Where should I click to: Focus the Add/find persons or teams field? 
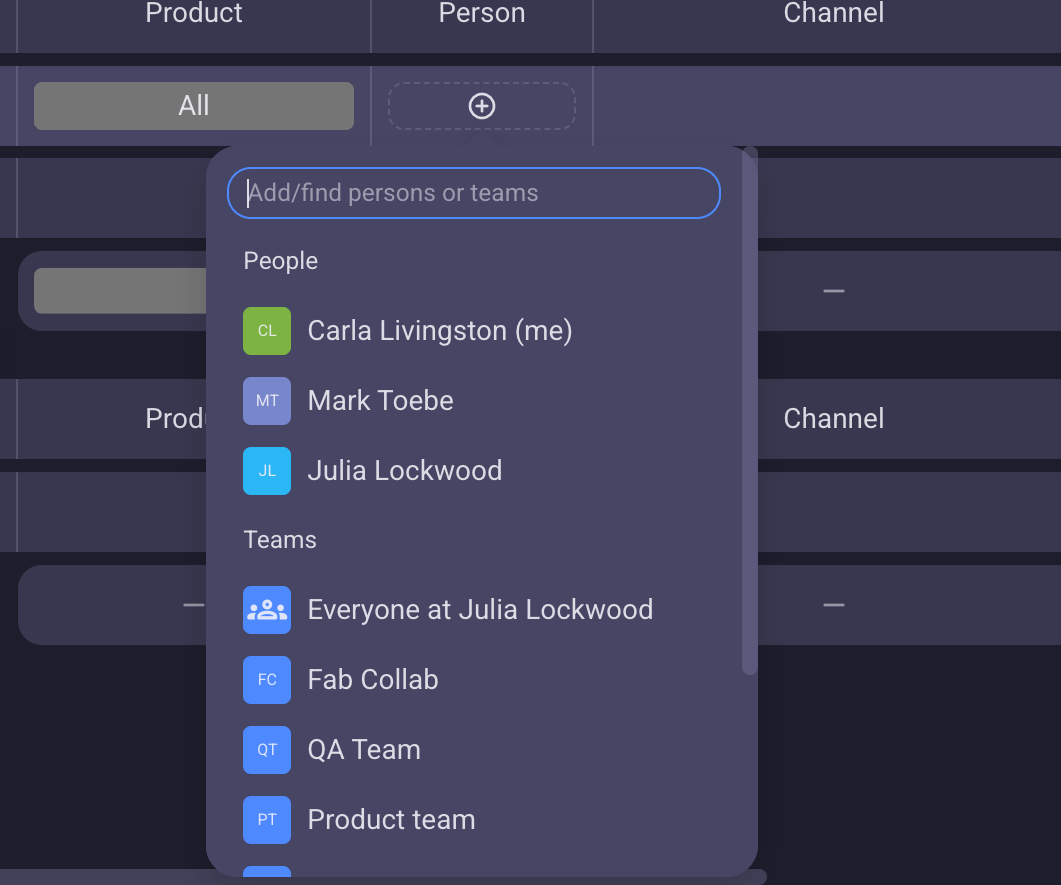[x=474, y=193]
